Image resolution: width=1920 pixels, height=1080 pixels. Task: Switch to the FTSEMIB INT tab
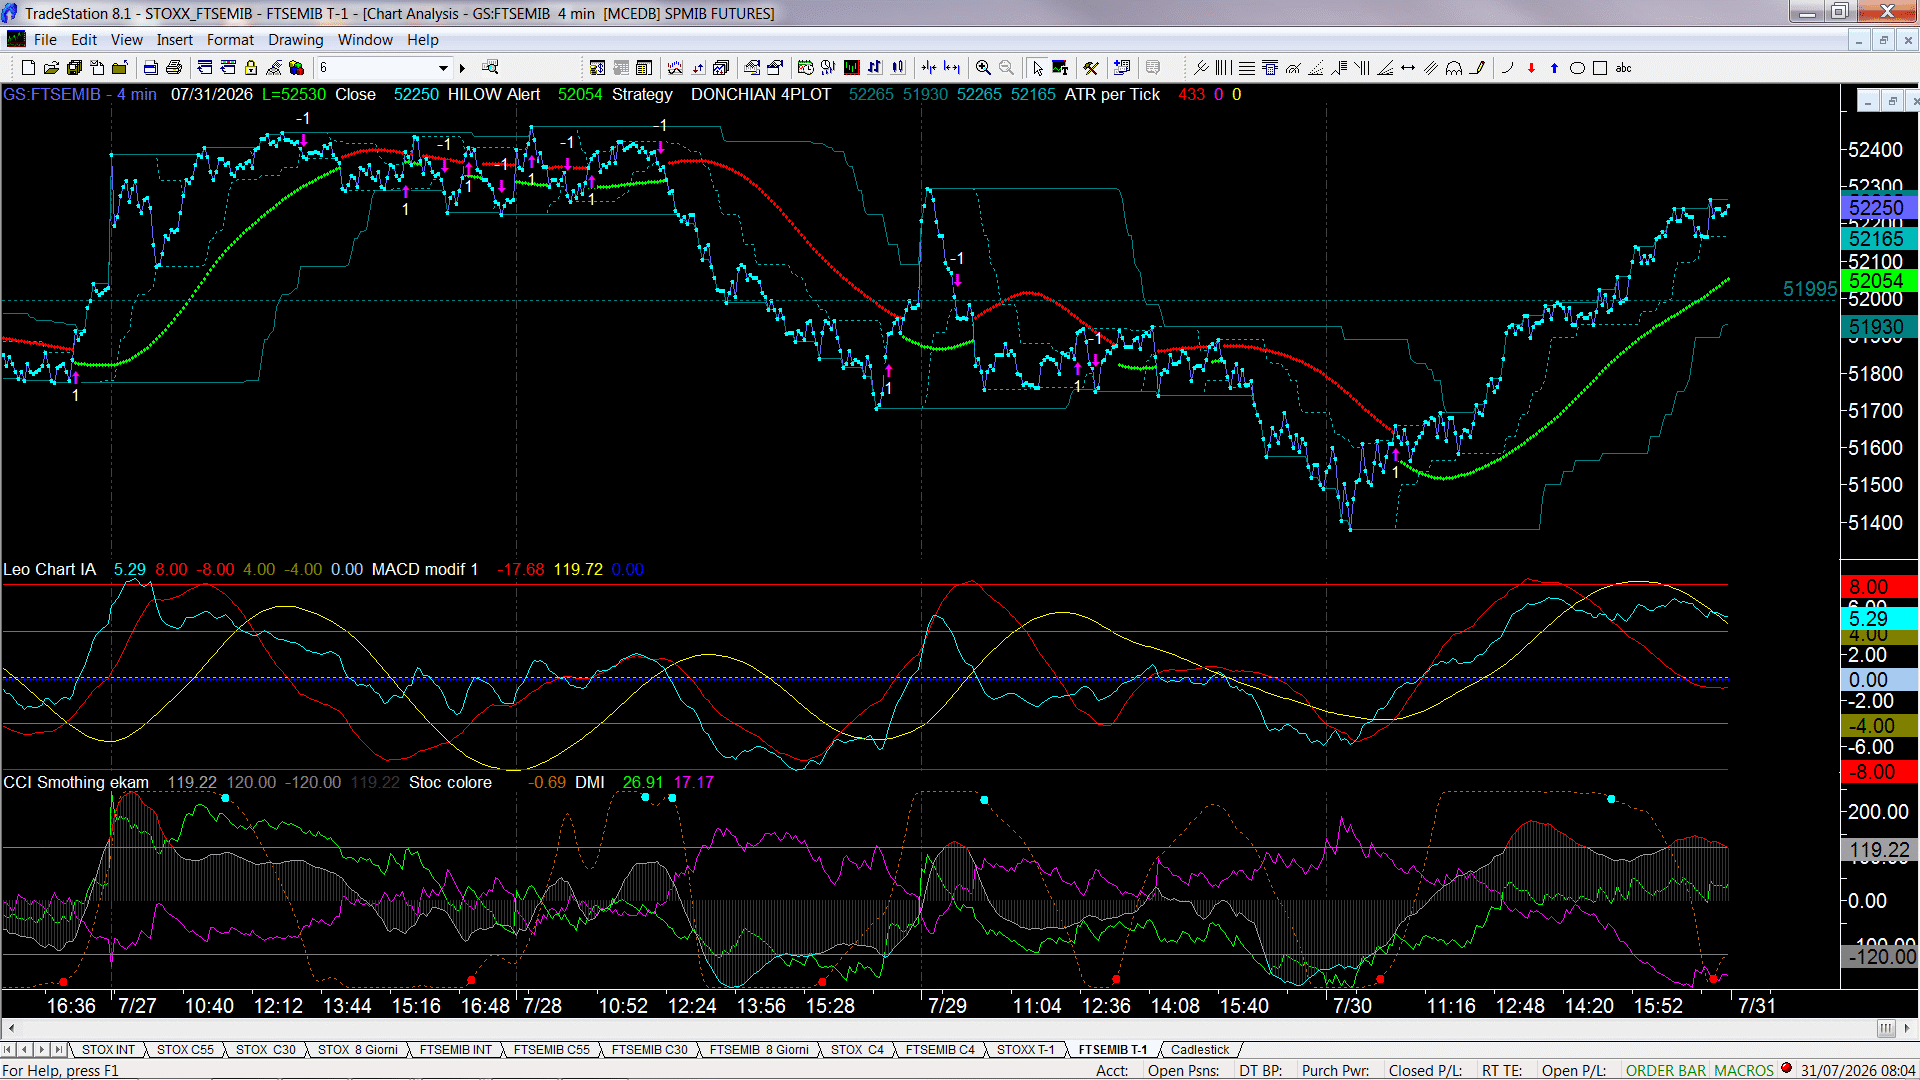(x=455, y=1050)
